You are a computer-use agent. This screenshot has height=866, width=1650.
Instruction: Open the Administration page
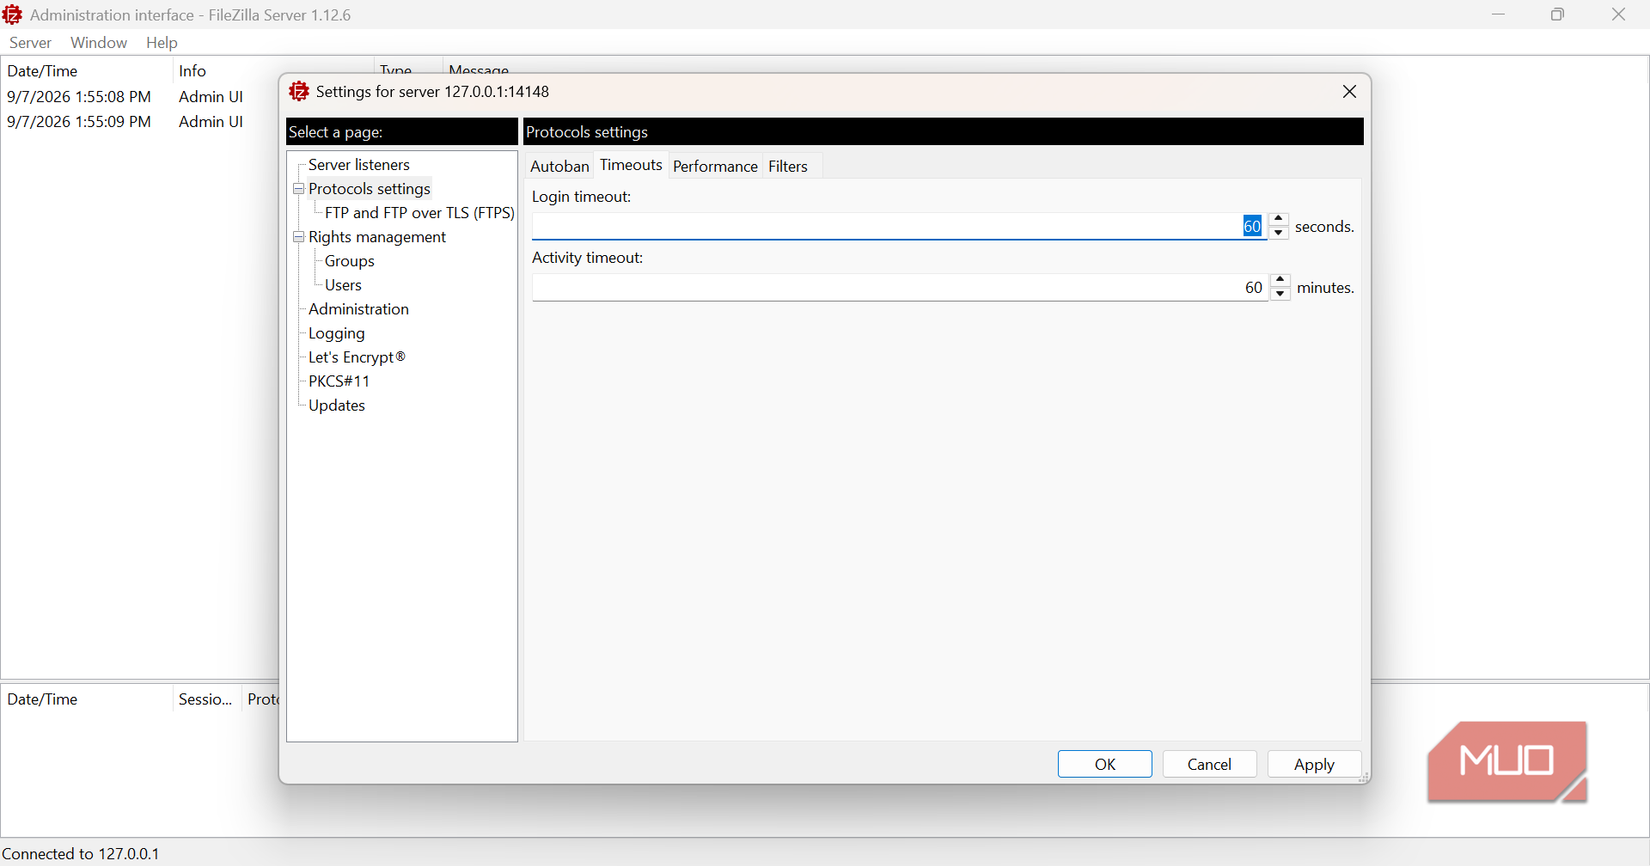pos(358,309)
